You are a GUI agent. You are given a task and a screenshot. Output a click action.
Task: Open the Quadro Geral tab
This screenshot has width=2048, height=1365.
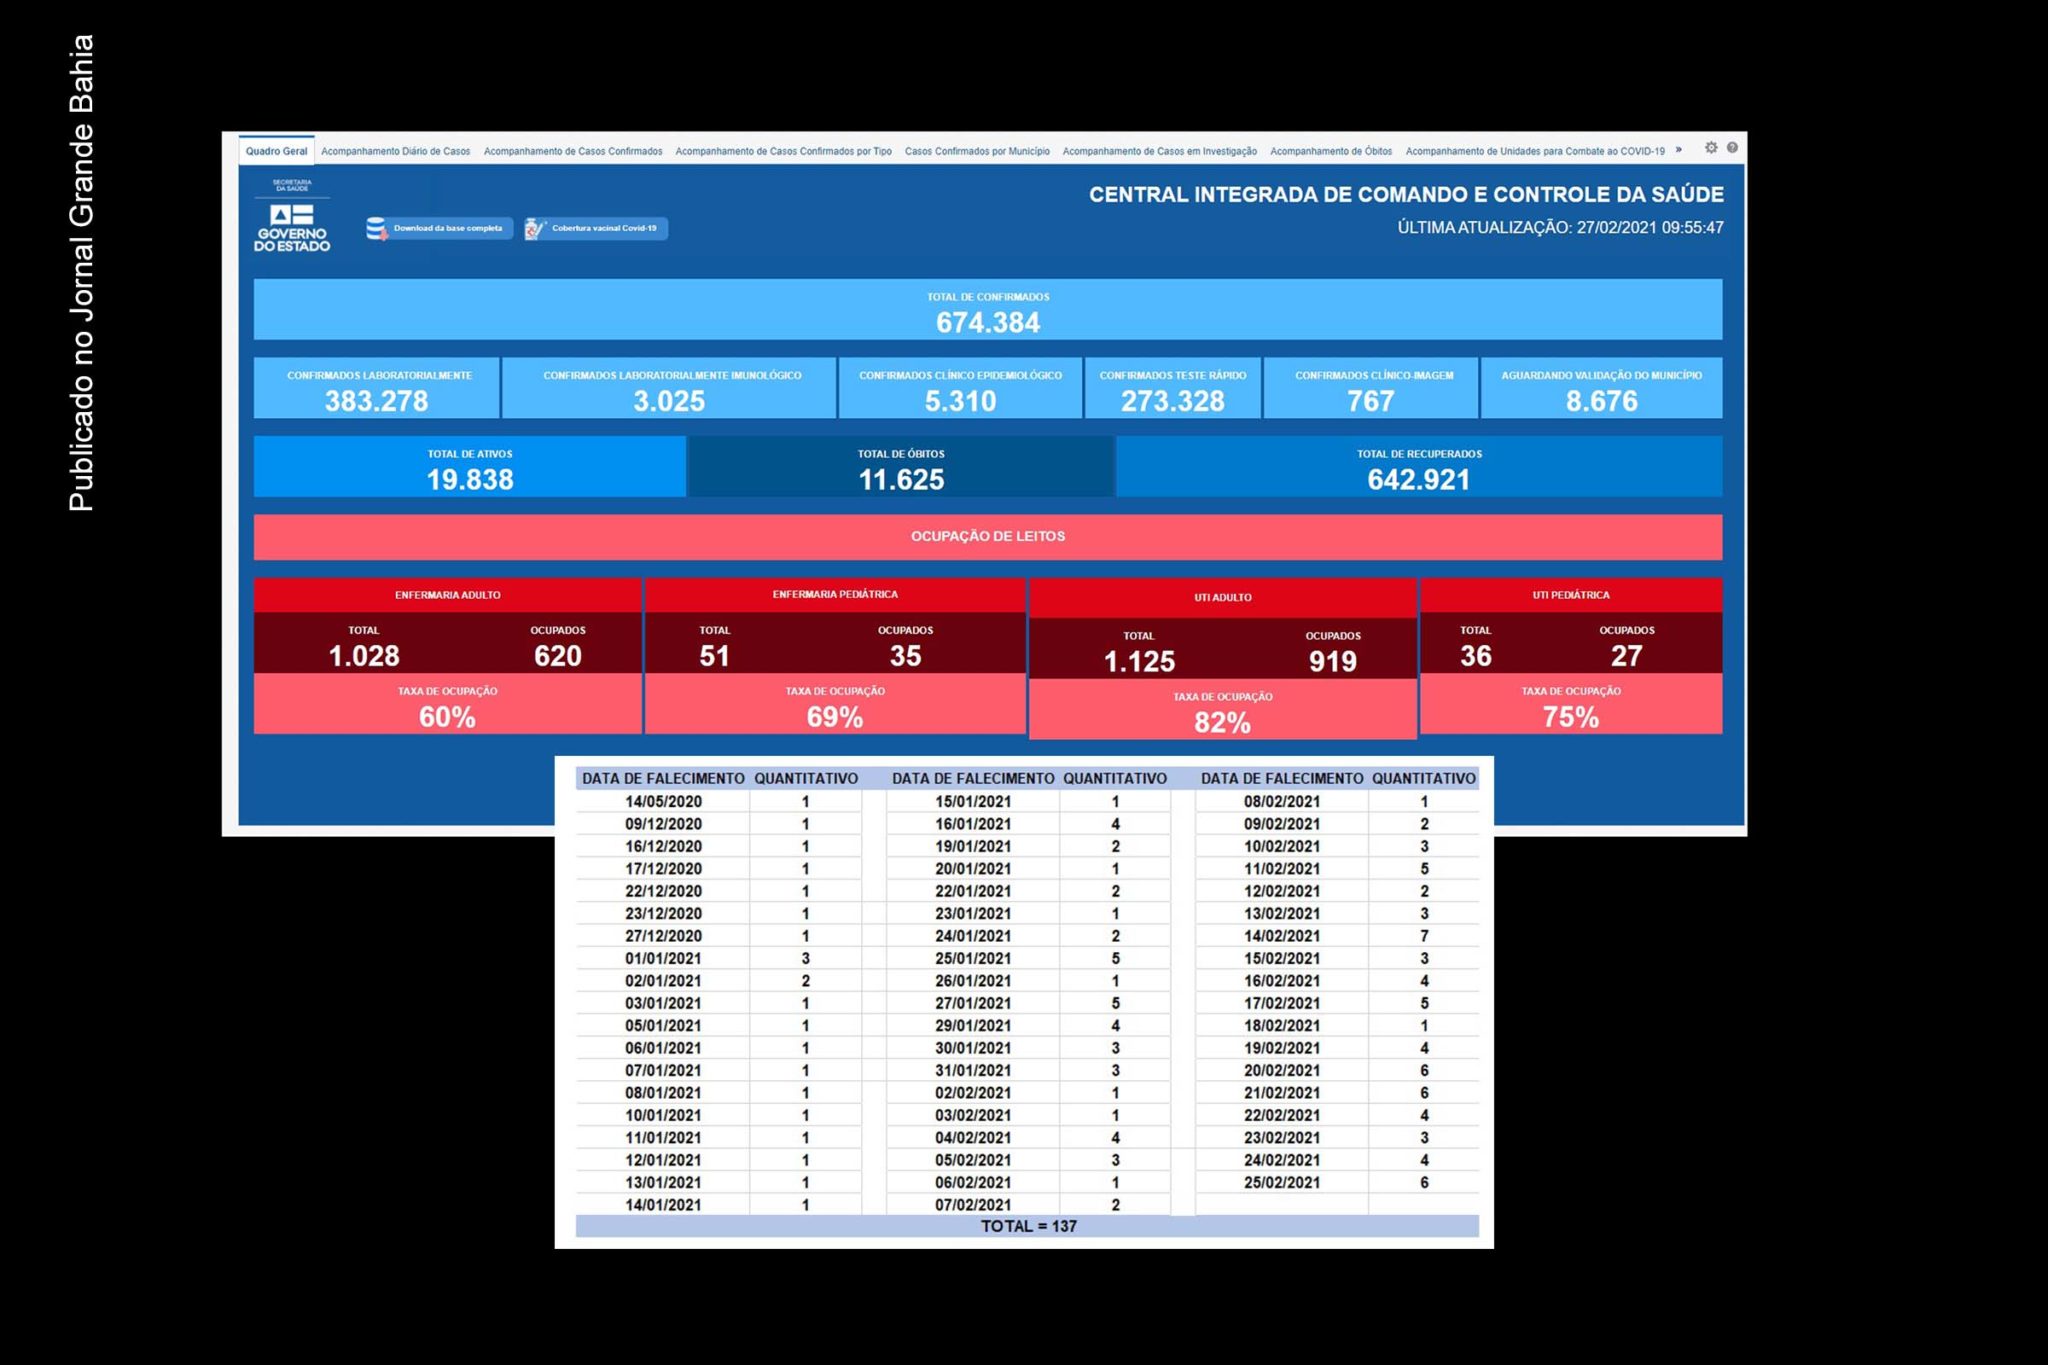point(277,151)
